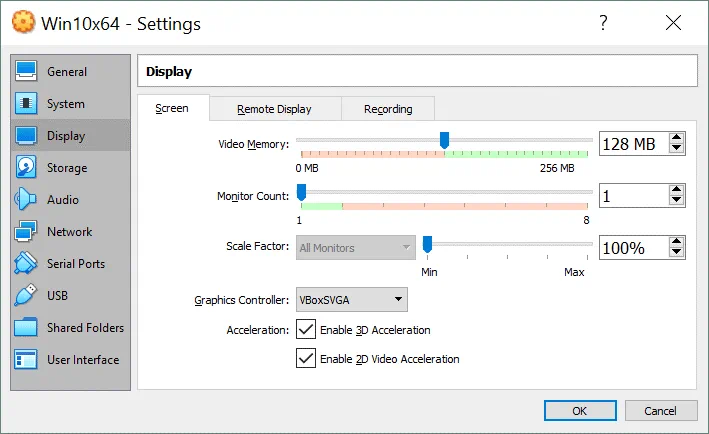Disable the Enable 3D Acceleration checkbox
This screenshot has width=709, height=434.
[306, 330]
